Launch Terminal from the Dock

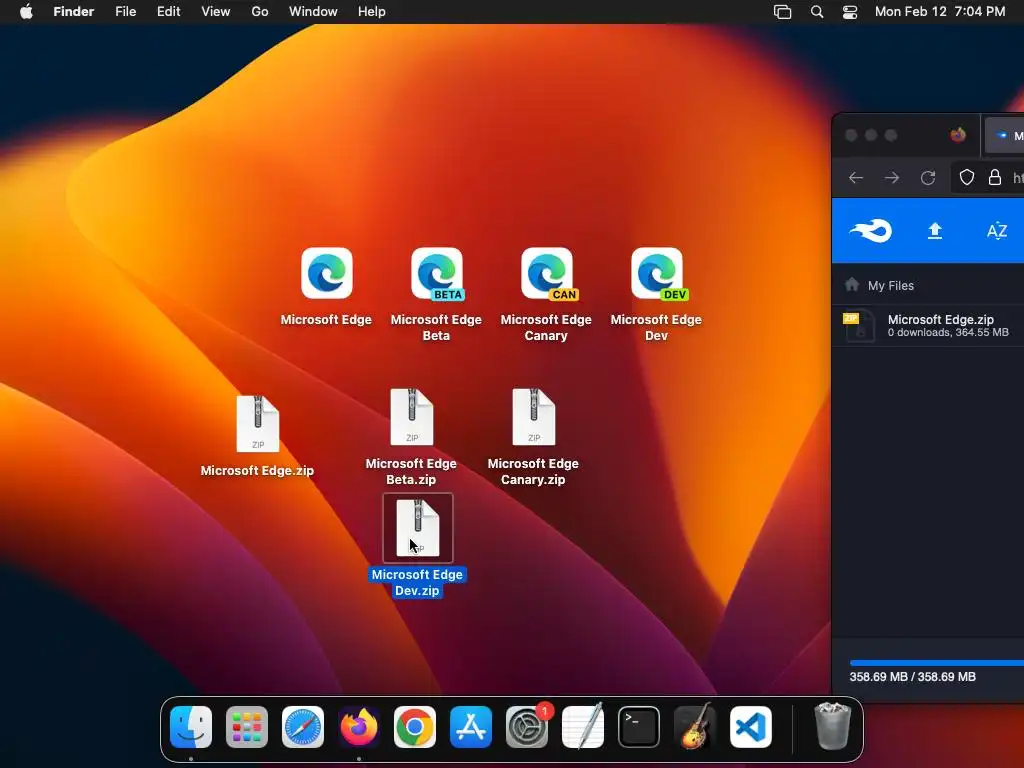point(639,727)
